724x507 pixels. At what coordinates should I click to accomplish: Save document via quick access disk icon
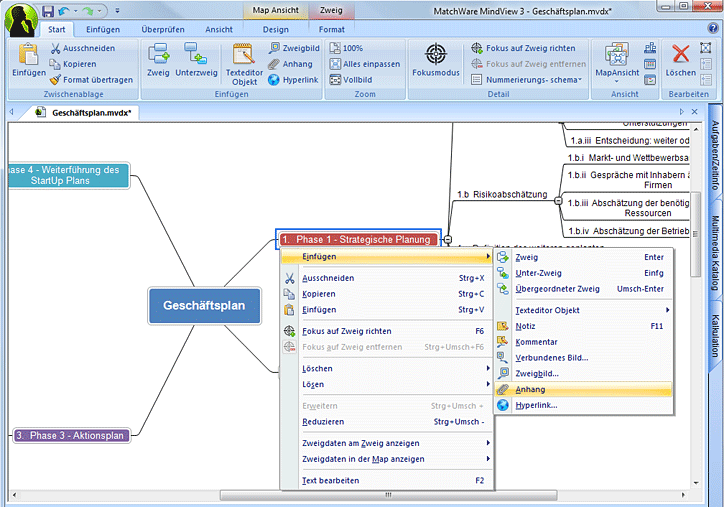pos(48,11)
